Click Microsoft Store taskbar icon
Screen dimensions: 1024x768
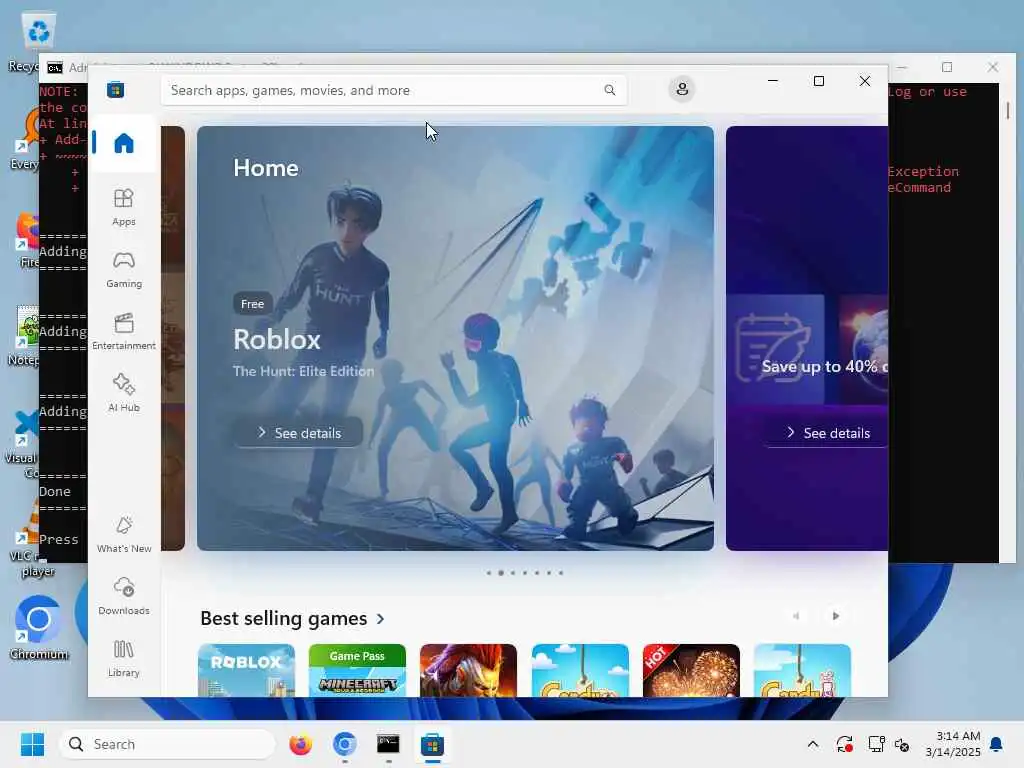pyautogui.click(x=432, y=744)
